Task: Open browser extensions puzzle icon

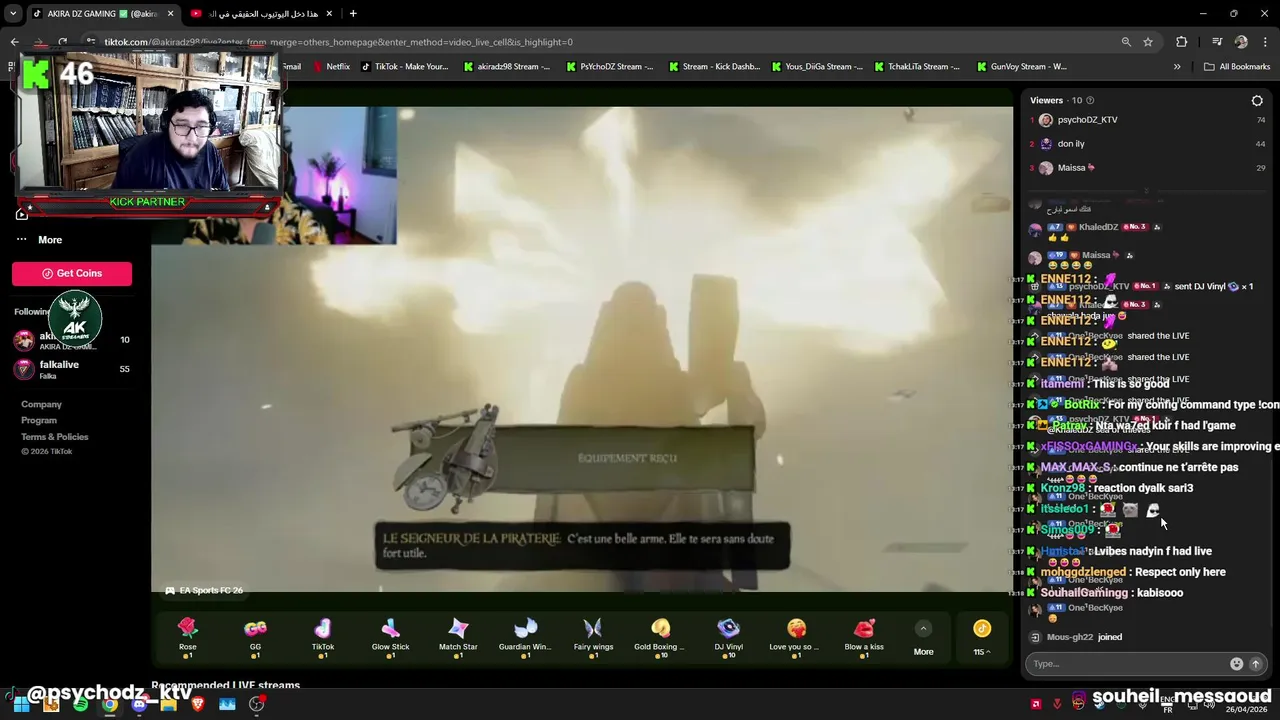Action: 1182,42
